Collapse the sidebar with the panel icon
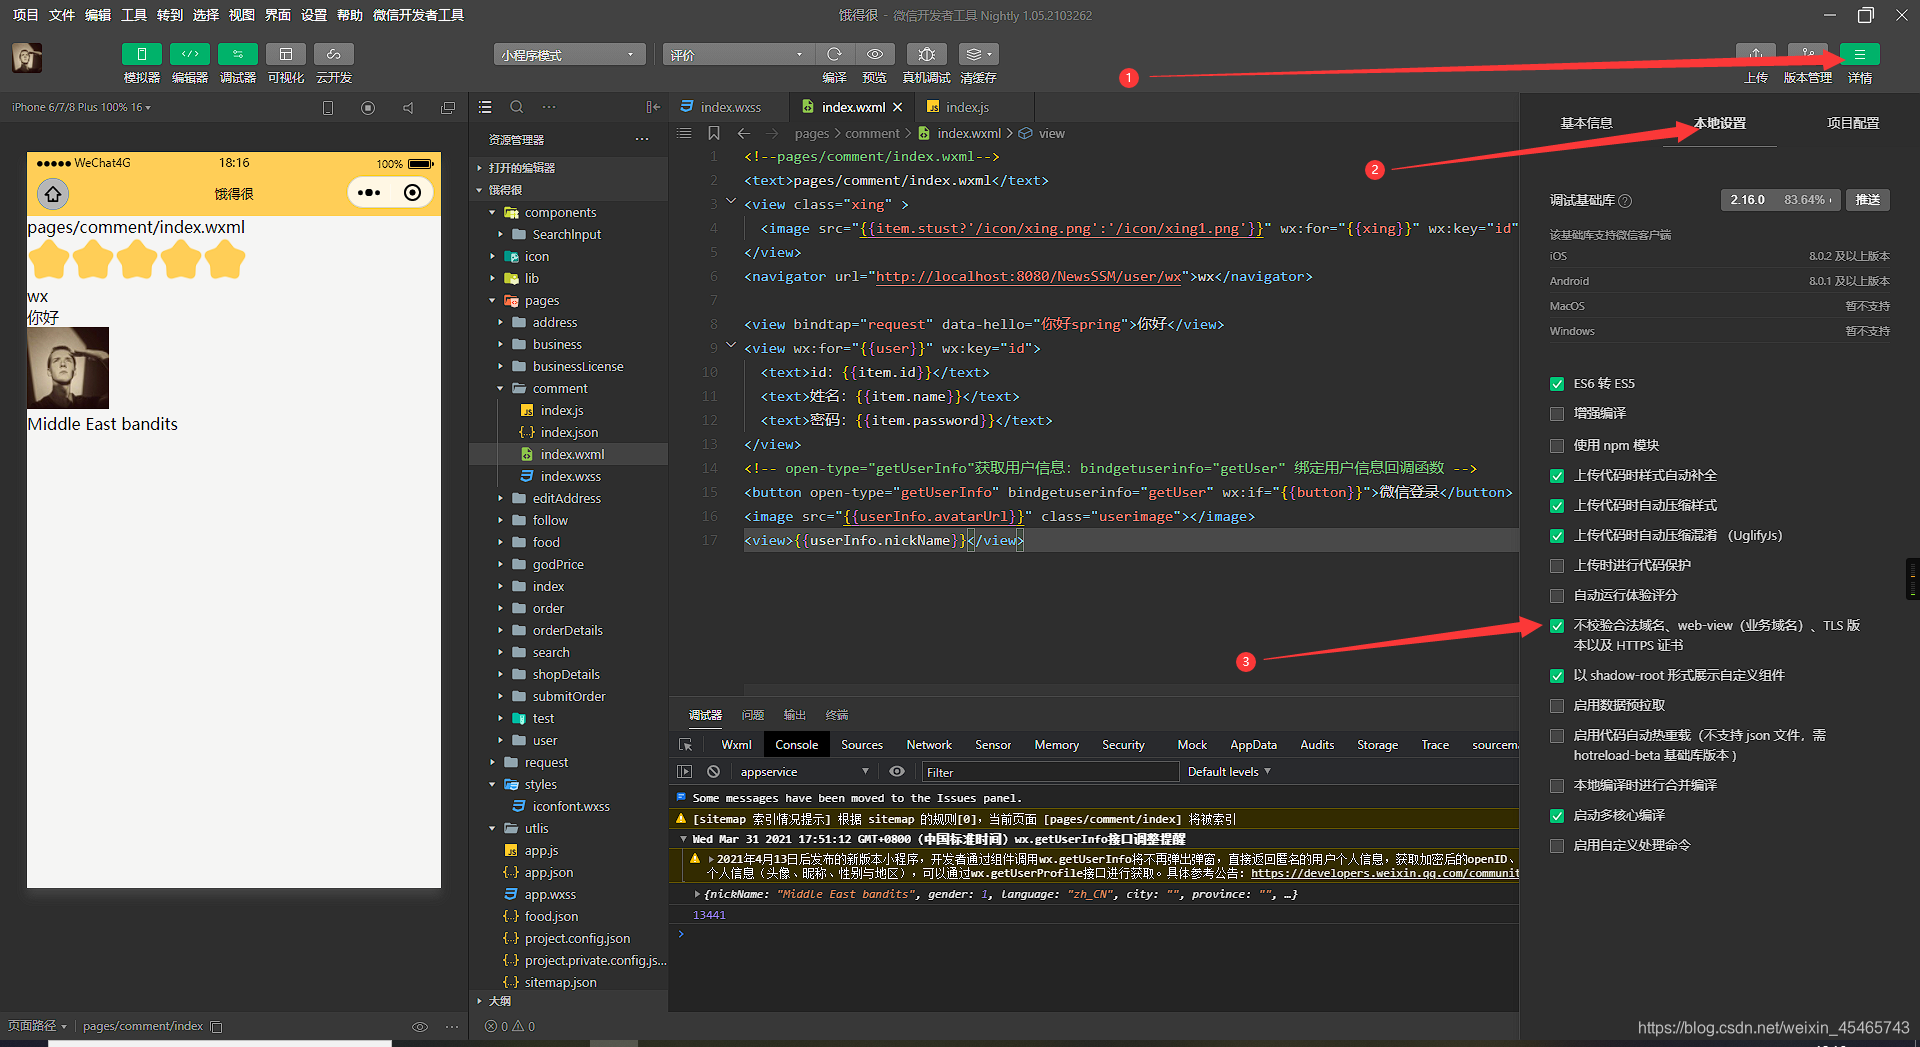1920x1047 pixels. click(x=652, y=107)
